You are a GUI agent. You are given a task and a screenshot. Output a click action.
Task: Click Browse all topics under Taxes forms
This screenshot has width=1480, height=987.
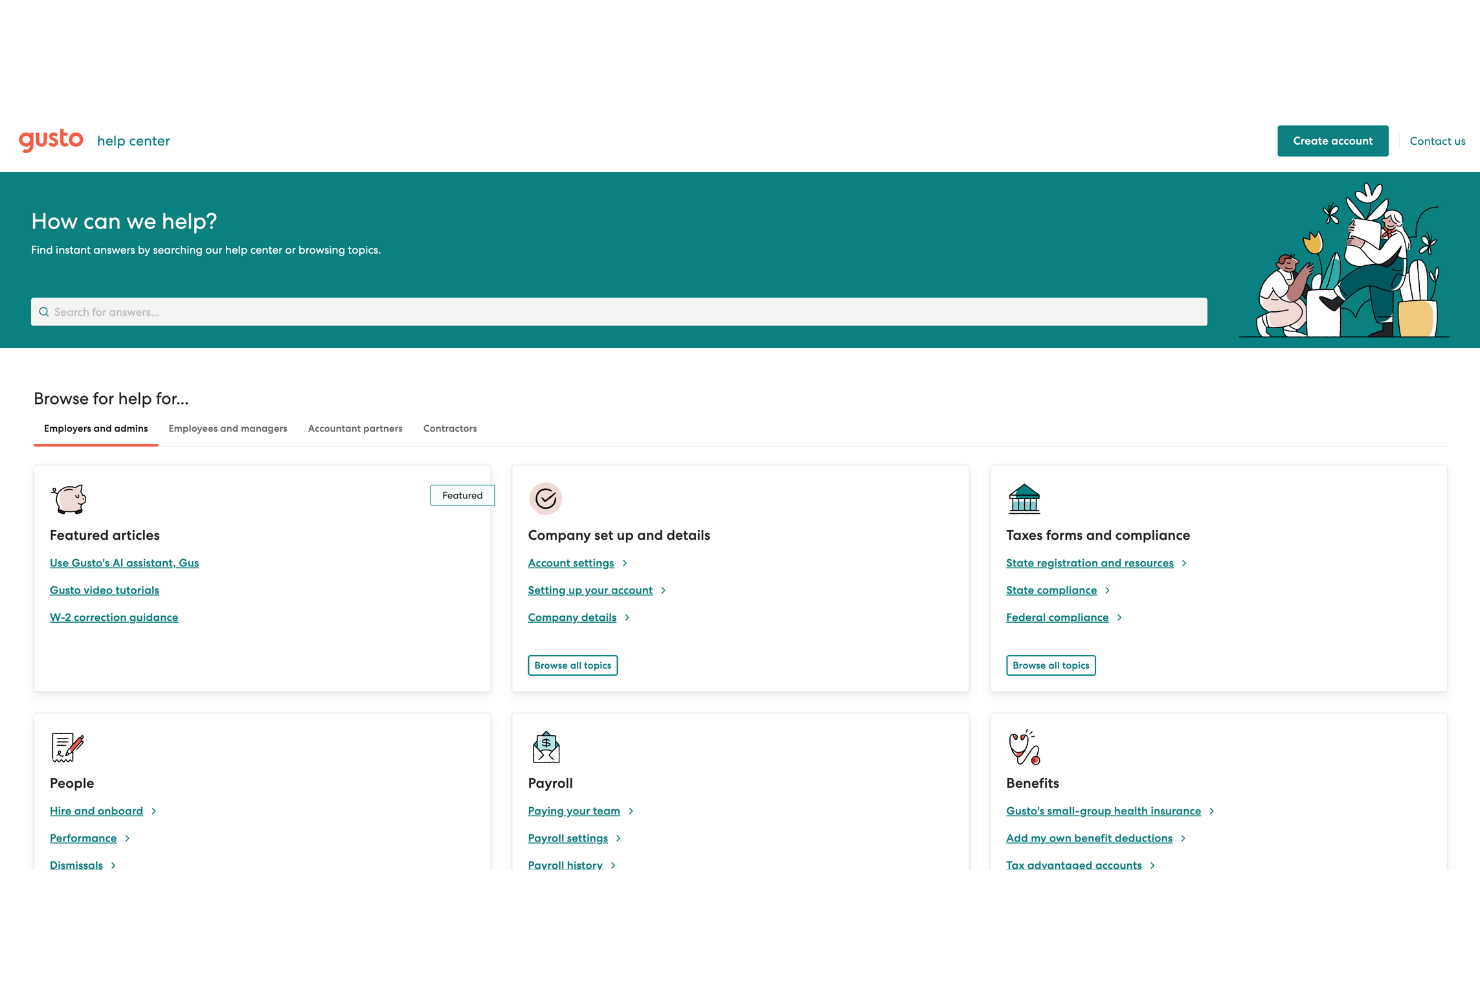(1050, 665)
